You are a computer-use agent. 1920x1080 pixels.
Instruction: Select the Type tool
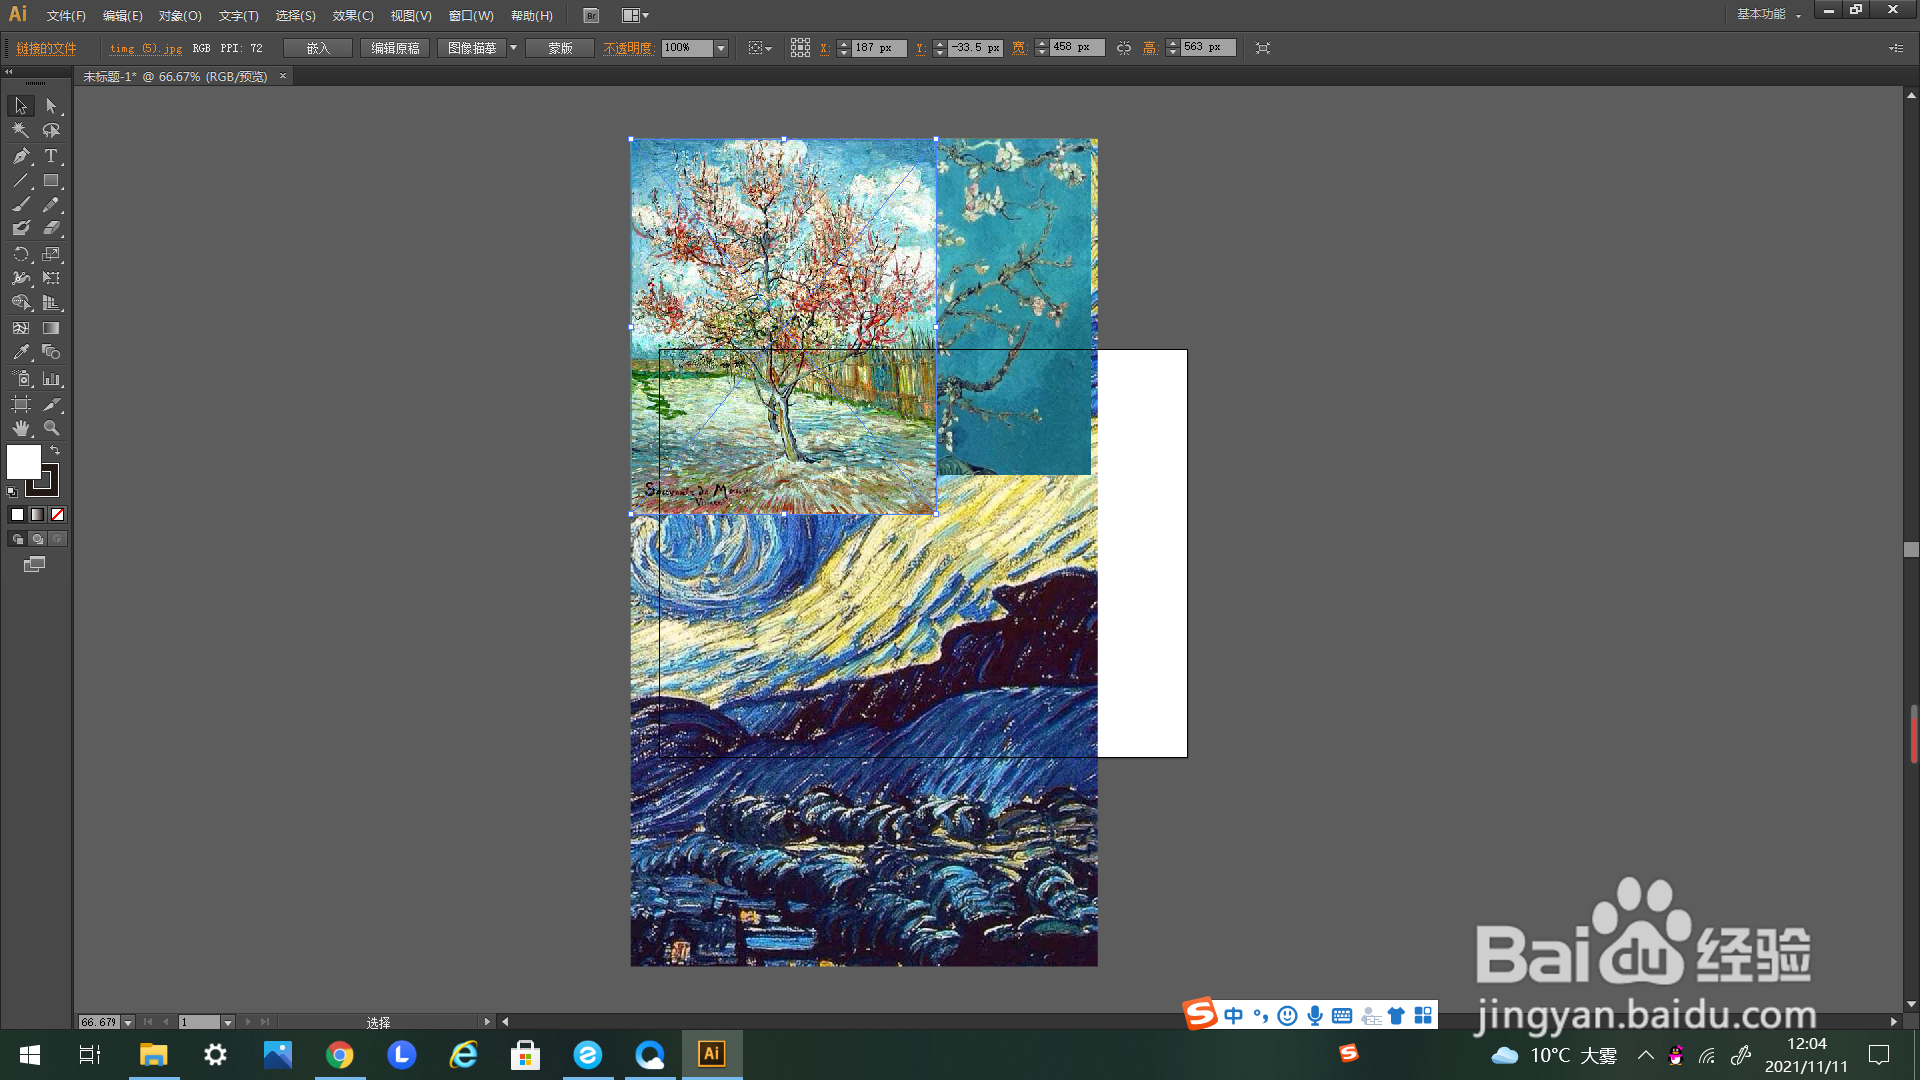tap(51, 156)
